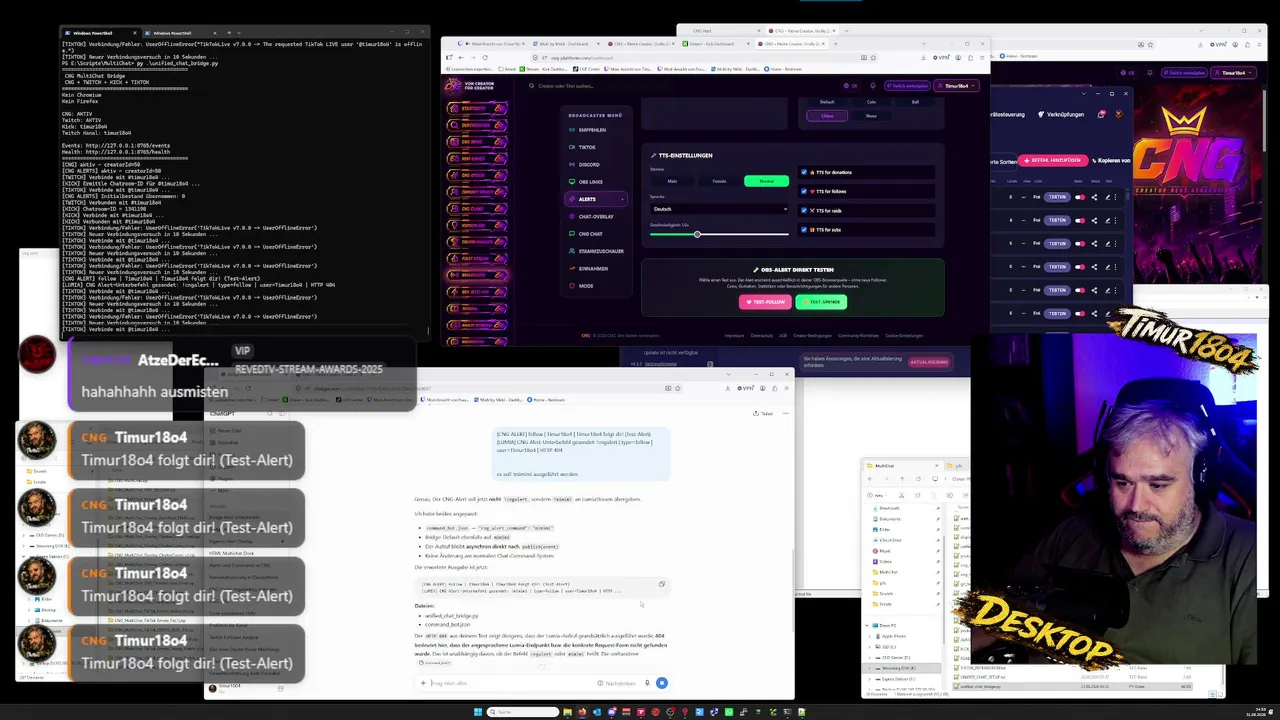Go back in the File Explorer window
The height and width of the screenshot is (720, 1280).
(x=870, y=479)
